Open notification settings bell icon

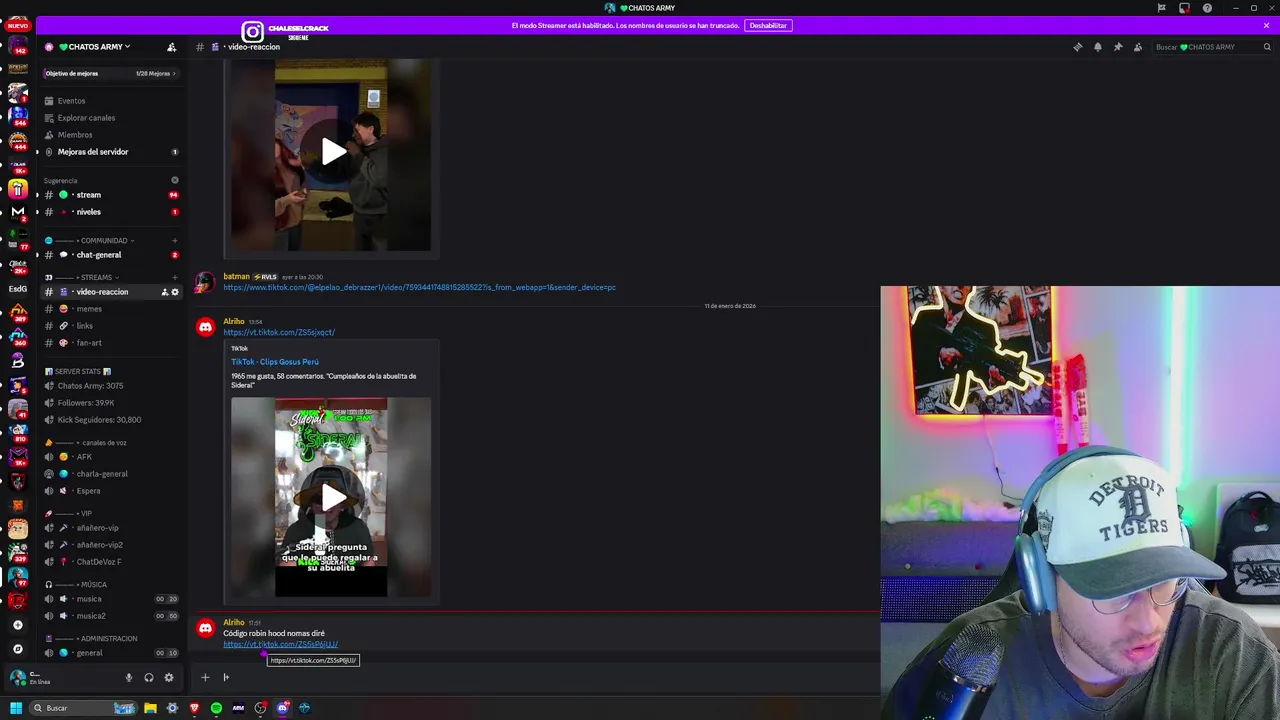(x=1098, y=47)
